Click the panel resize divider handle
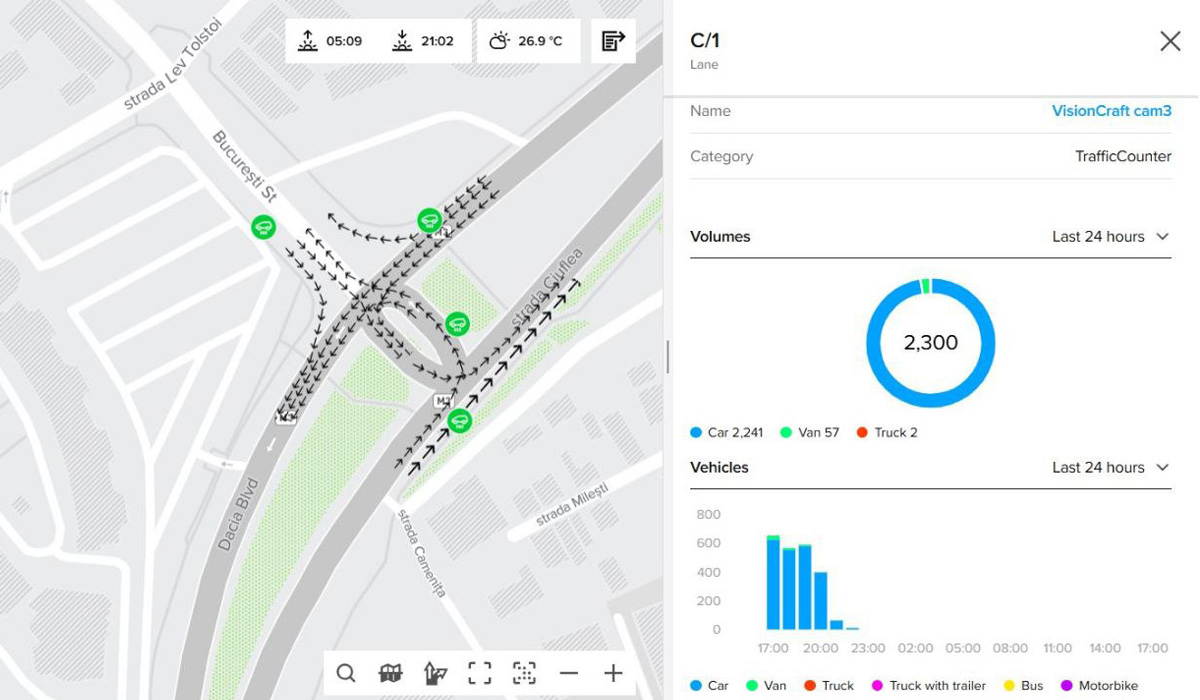The height and width of the screenshot is (700, 1200). coord(667,357)
